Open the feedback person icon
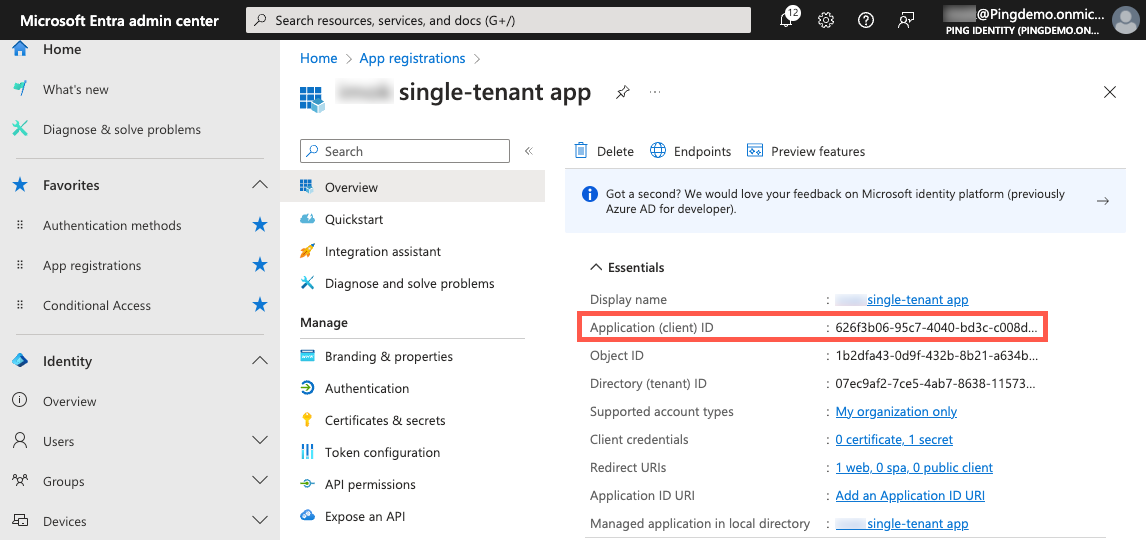This screenshot has width=1146, height=540. click(x=906, y=20)
